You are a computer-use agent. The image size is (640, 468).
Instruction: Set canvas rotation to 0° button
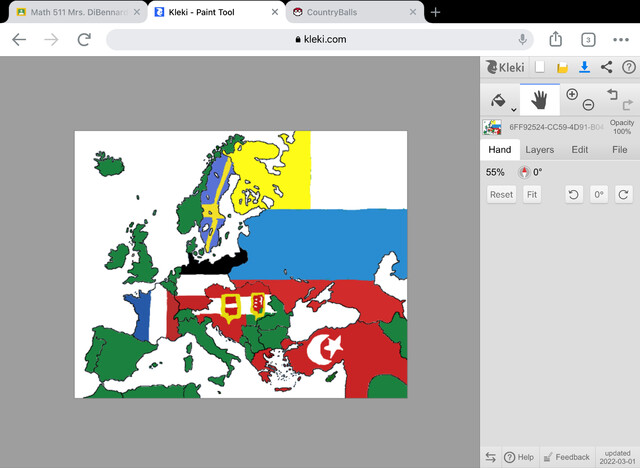[x=599, y=195]
